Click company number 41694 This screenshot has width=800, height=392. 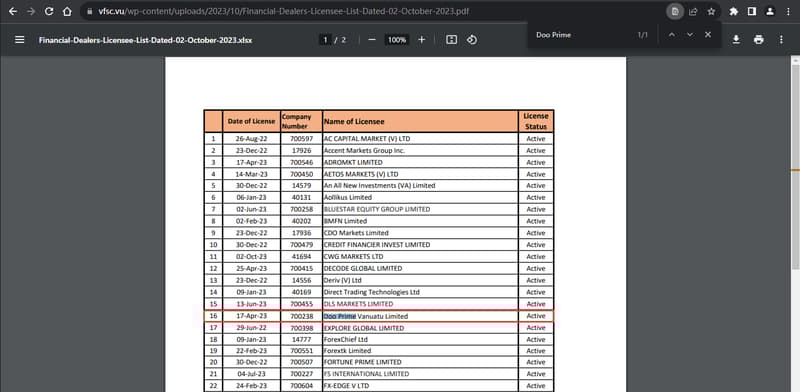[x=301, y=256]
